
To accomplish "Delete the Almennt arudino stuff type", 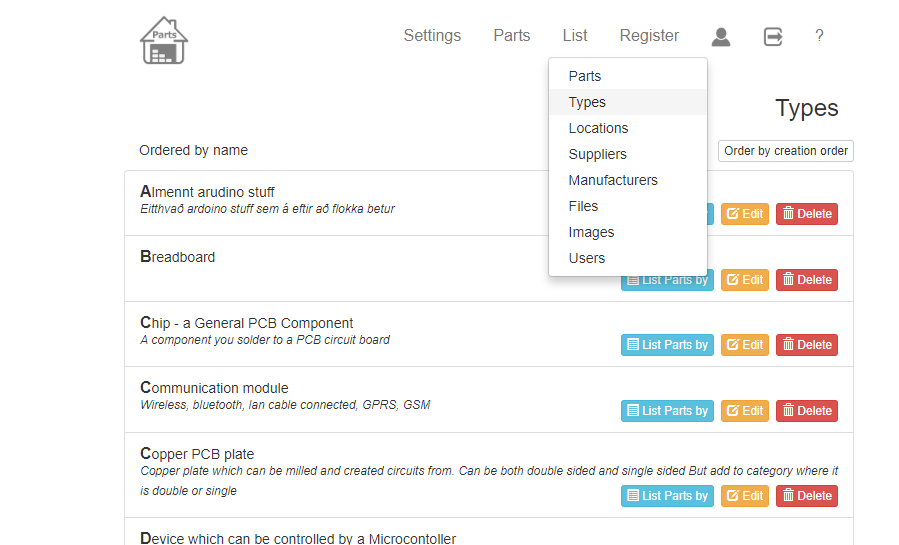I will (807, 214).
